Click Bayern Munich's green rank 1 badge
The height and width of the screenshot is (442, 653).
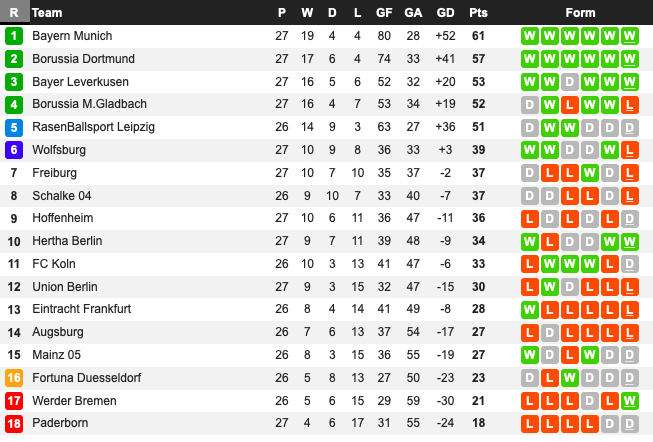(x=13, y=36)
